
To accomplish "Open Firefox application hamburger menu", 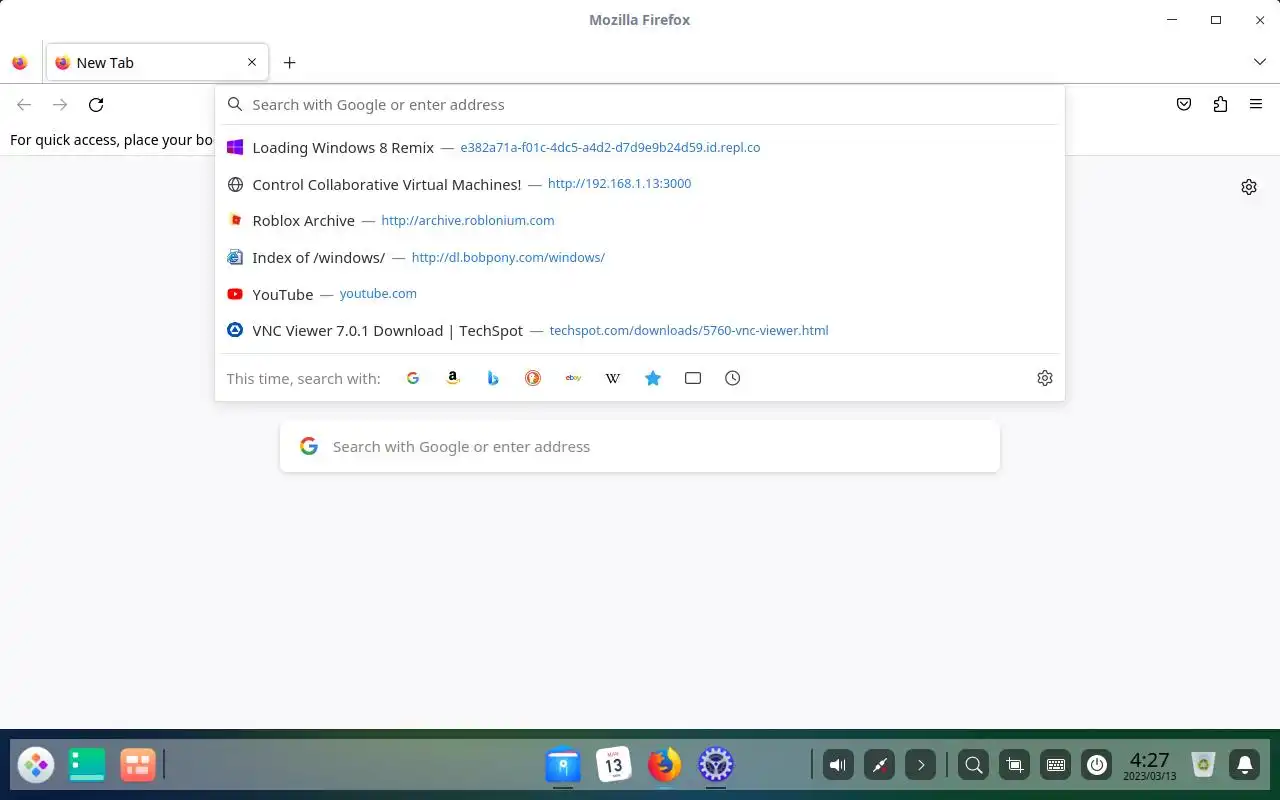I will pos(1256,104).
